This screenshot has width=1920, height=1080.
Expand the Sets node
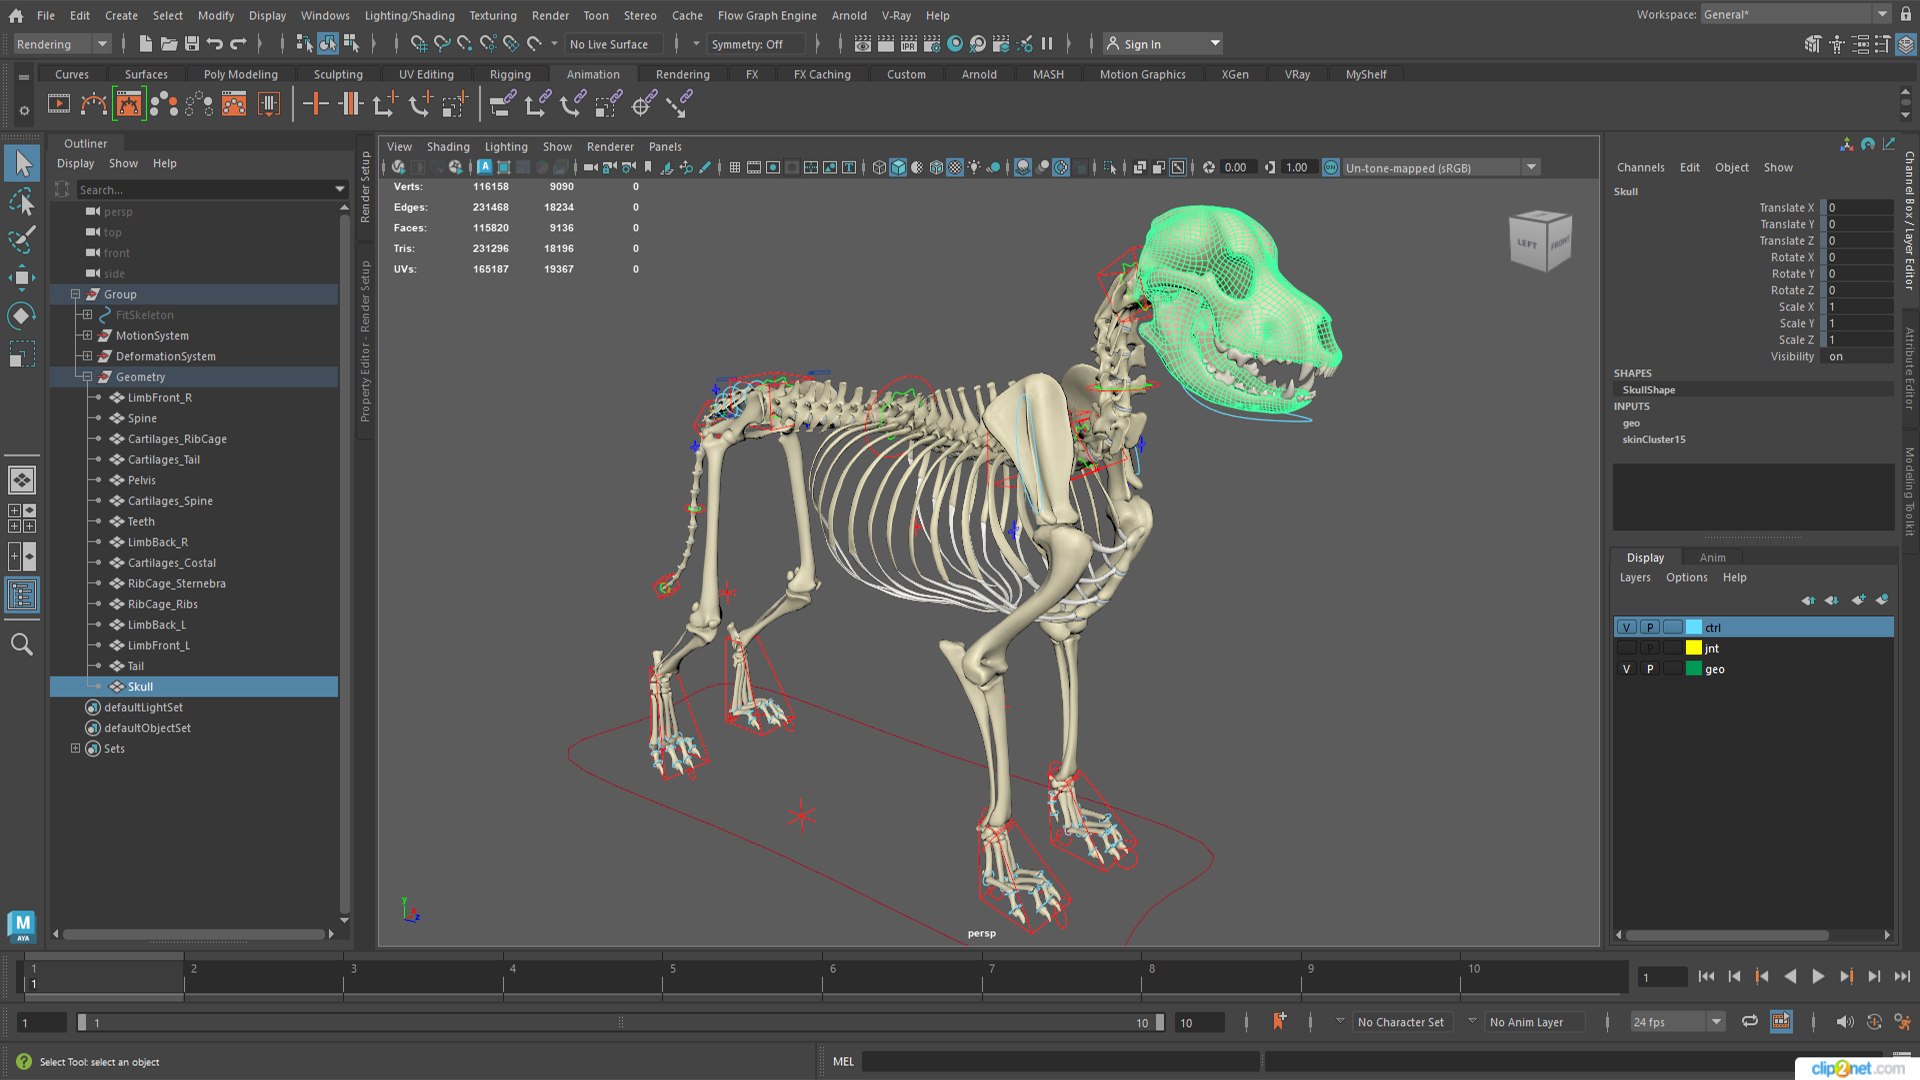(x=75, y=748)
